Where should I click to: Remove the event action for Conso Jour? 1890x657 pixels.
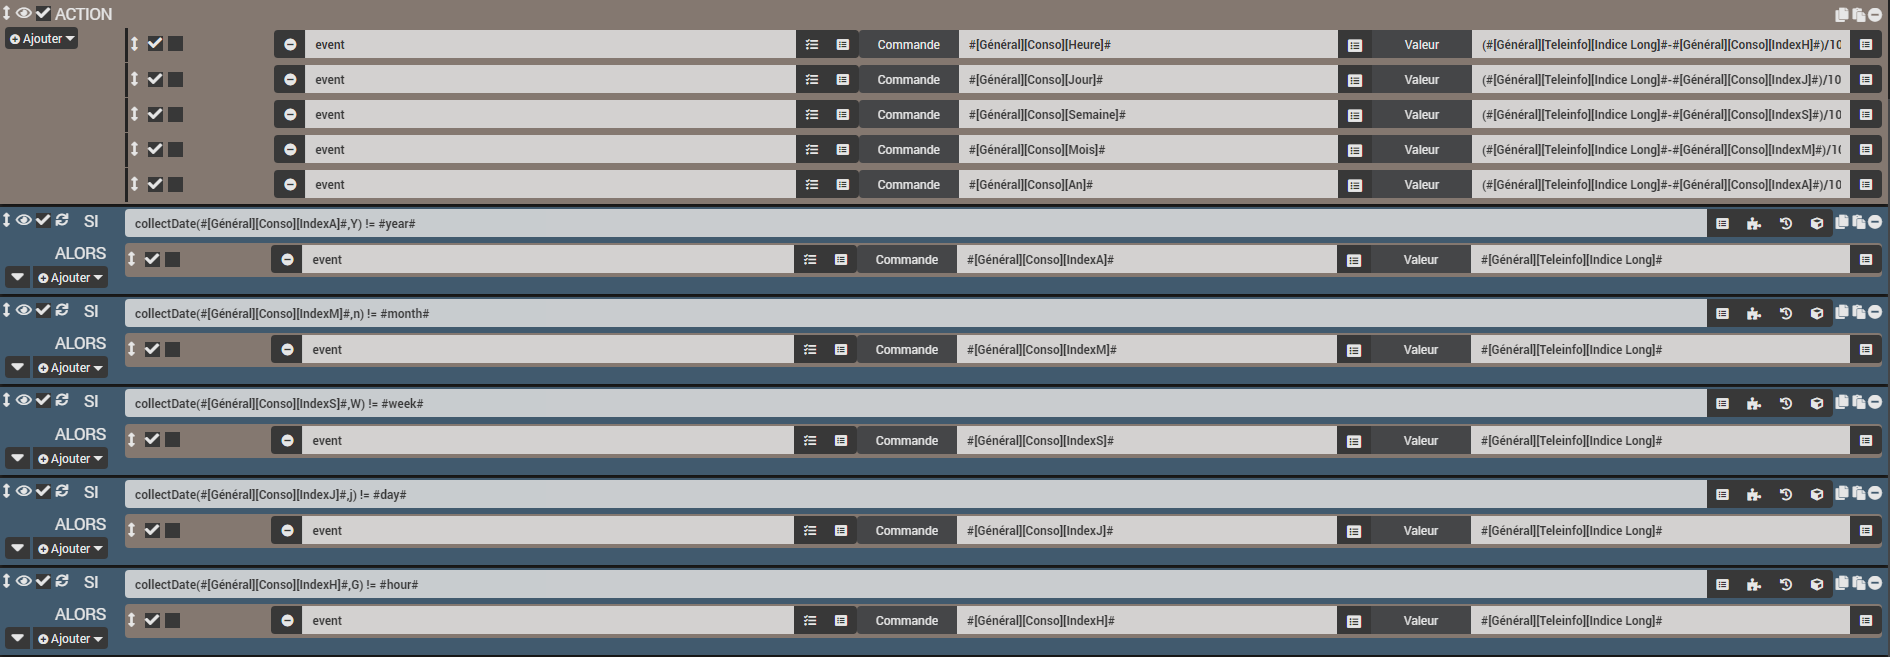(x=290, y=79)
